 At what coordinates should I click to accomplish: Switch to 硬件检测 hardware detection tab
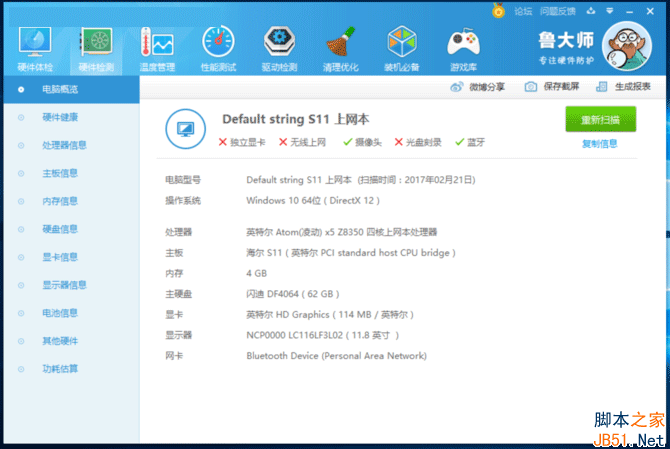(96, 47)
